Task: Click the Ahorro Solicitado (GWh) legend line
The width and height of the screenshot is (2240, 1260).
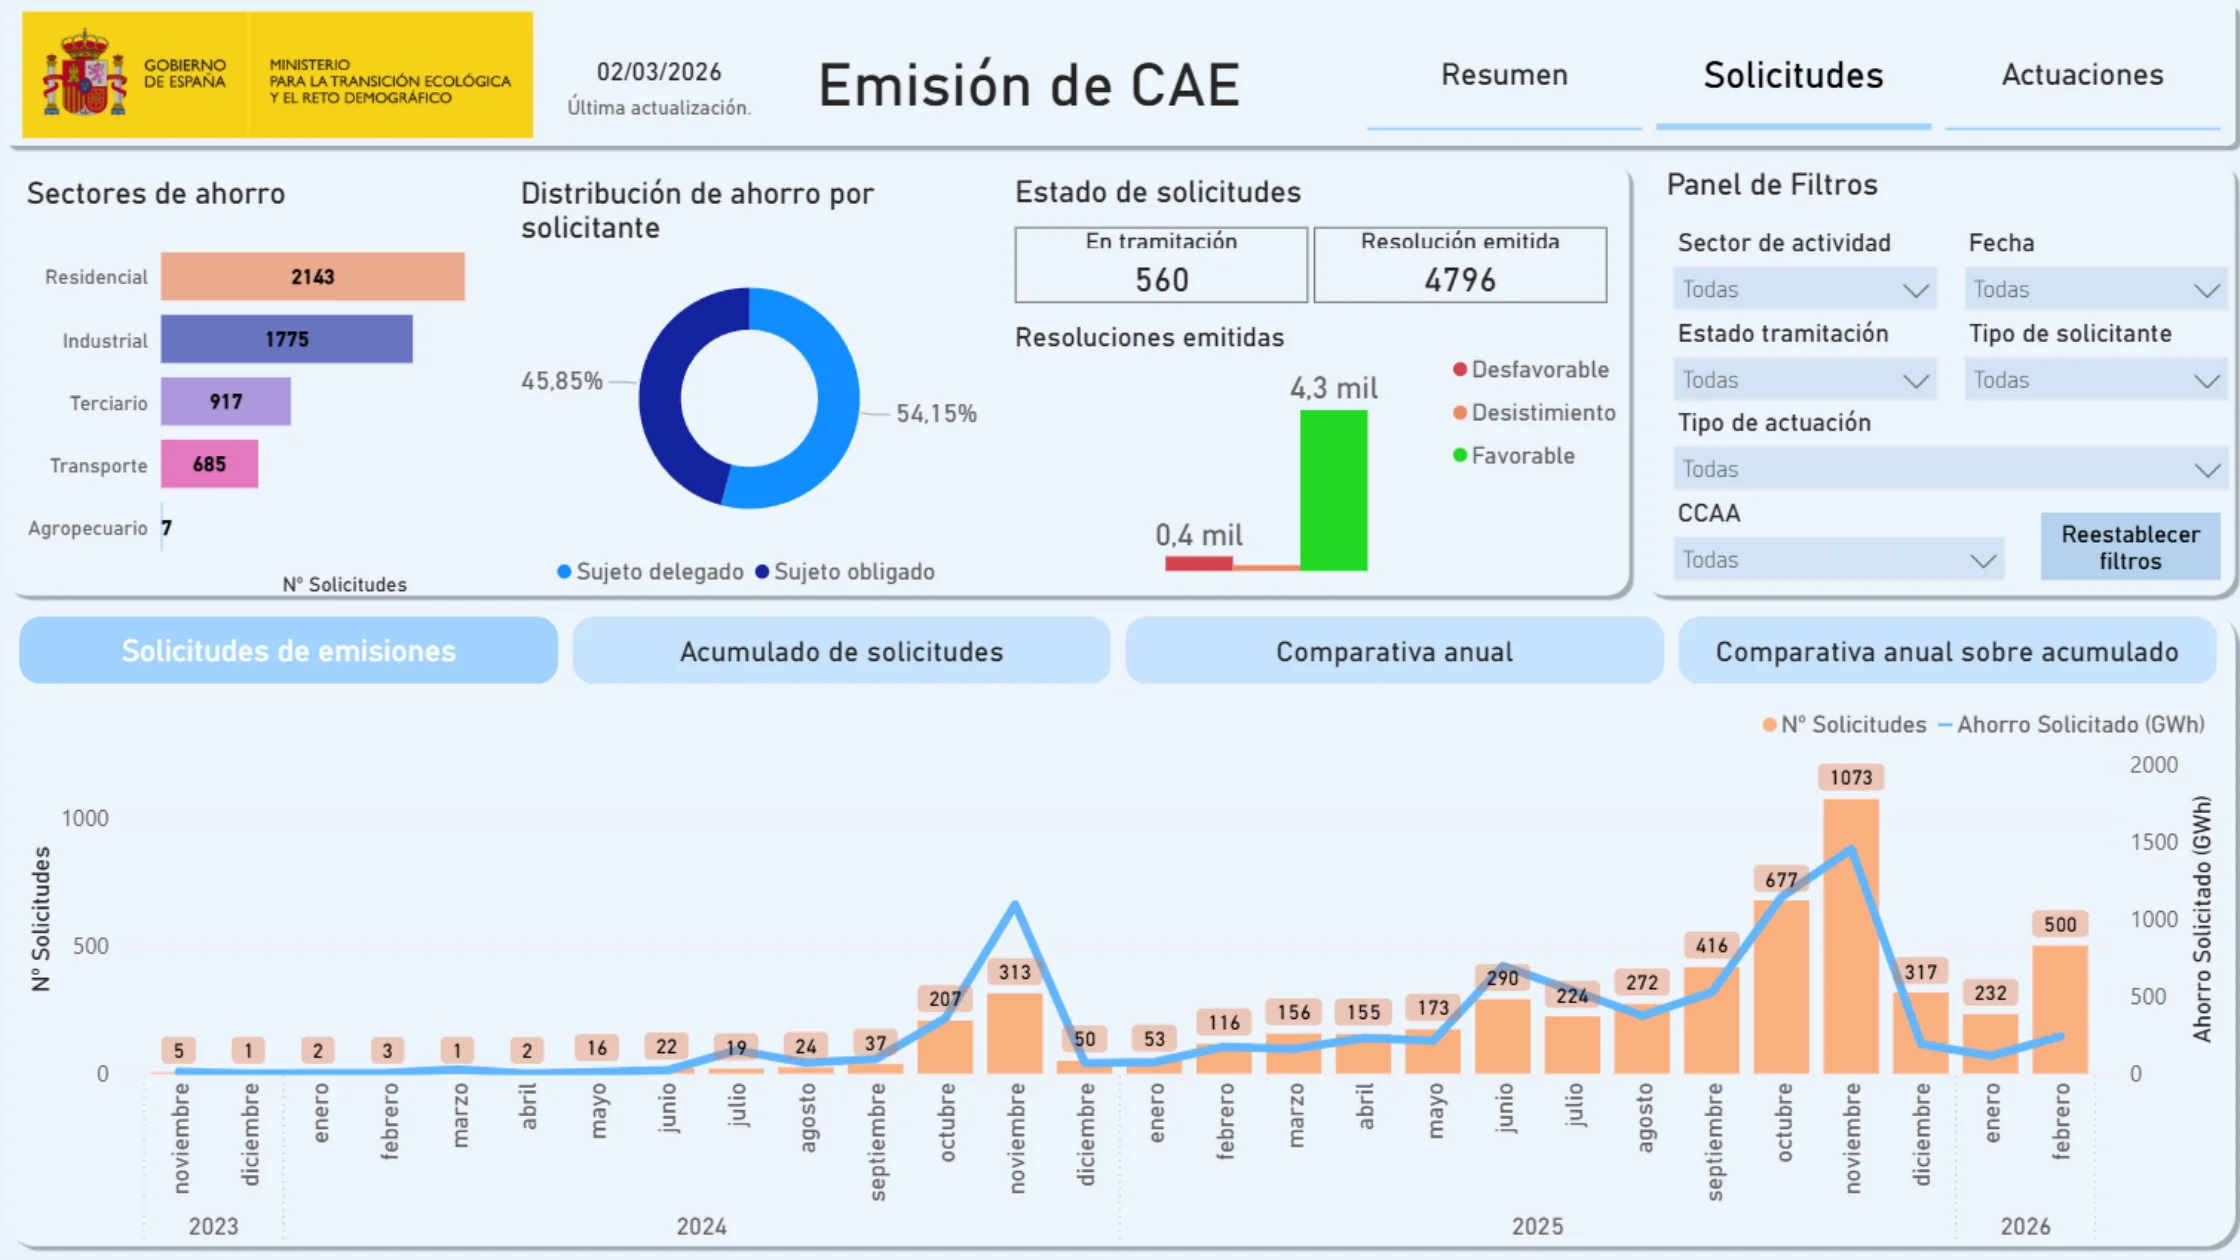Action: [1945, 725]
